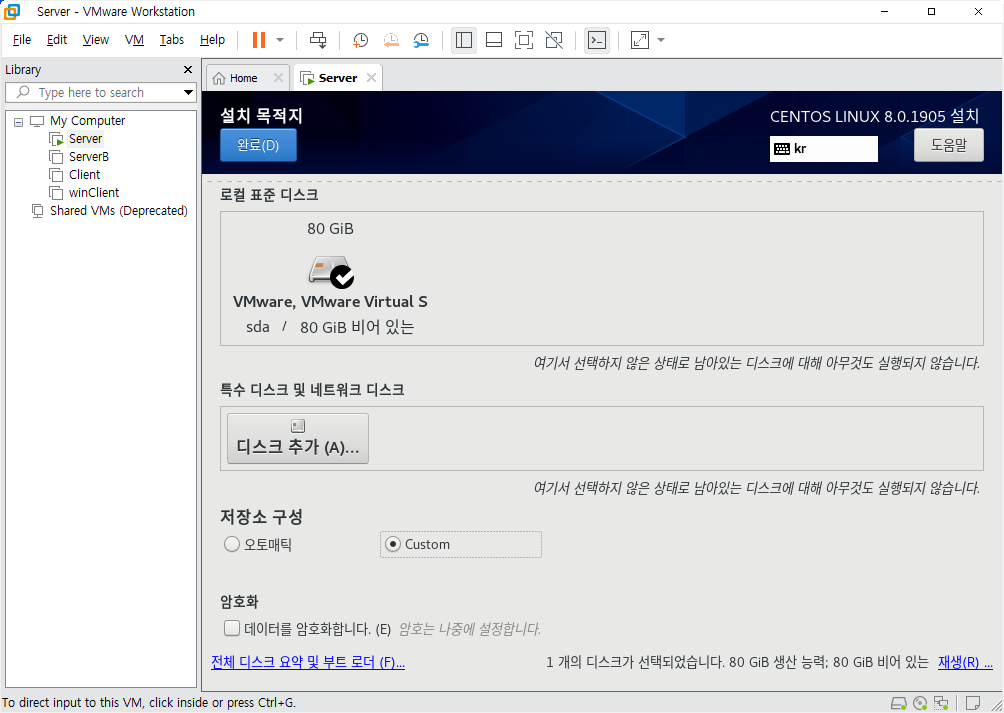The width and height of the screenshot is (1004, 713).
Task: Click the 재생(R) refresh link
Action: pos(965,662)
